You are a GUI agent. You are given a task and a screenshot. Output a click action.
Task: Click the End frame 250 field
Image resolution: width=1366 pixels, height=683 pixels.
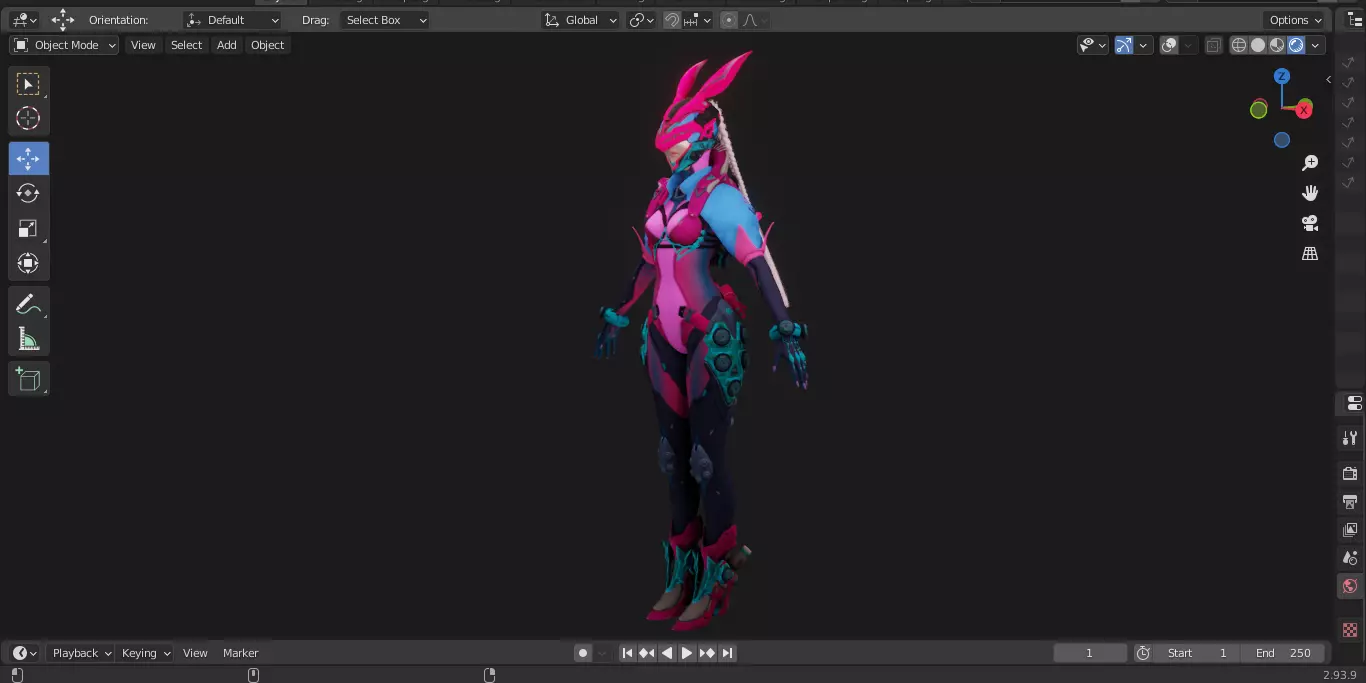coord(1284,653)
